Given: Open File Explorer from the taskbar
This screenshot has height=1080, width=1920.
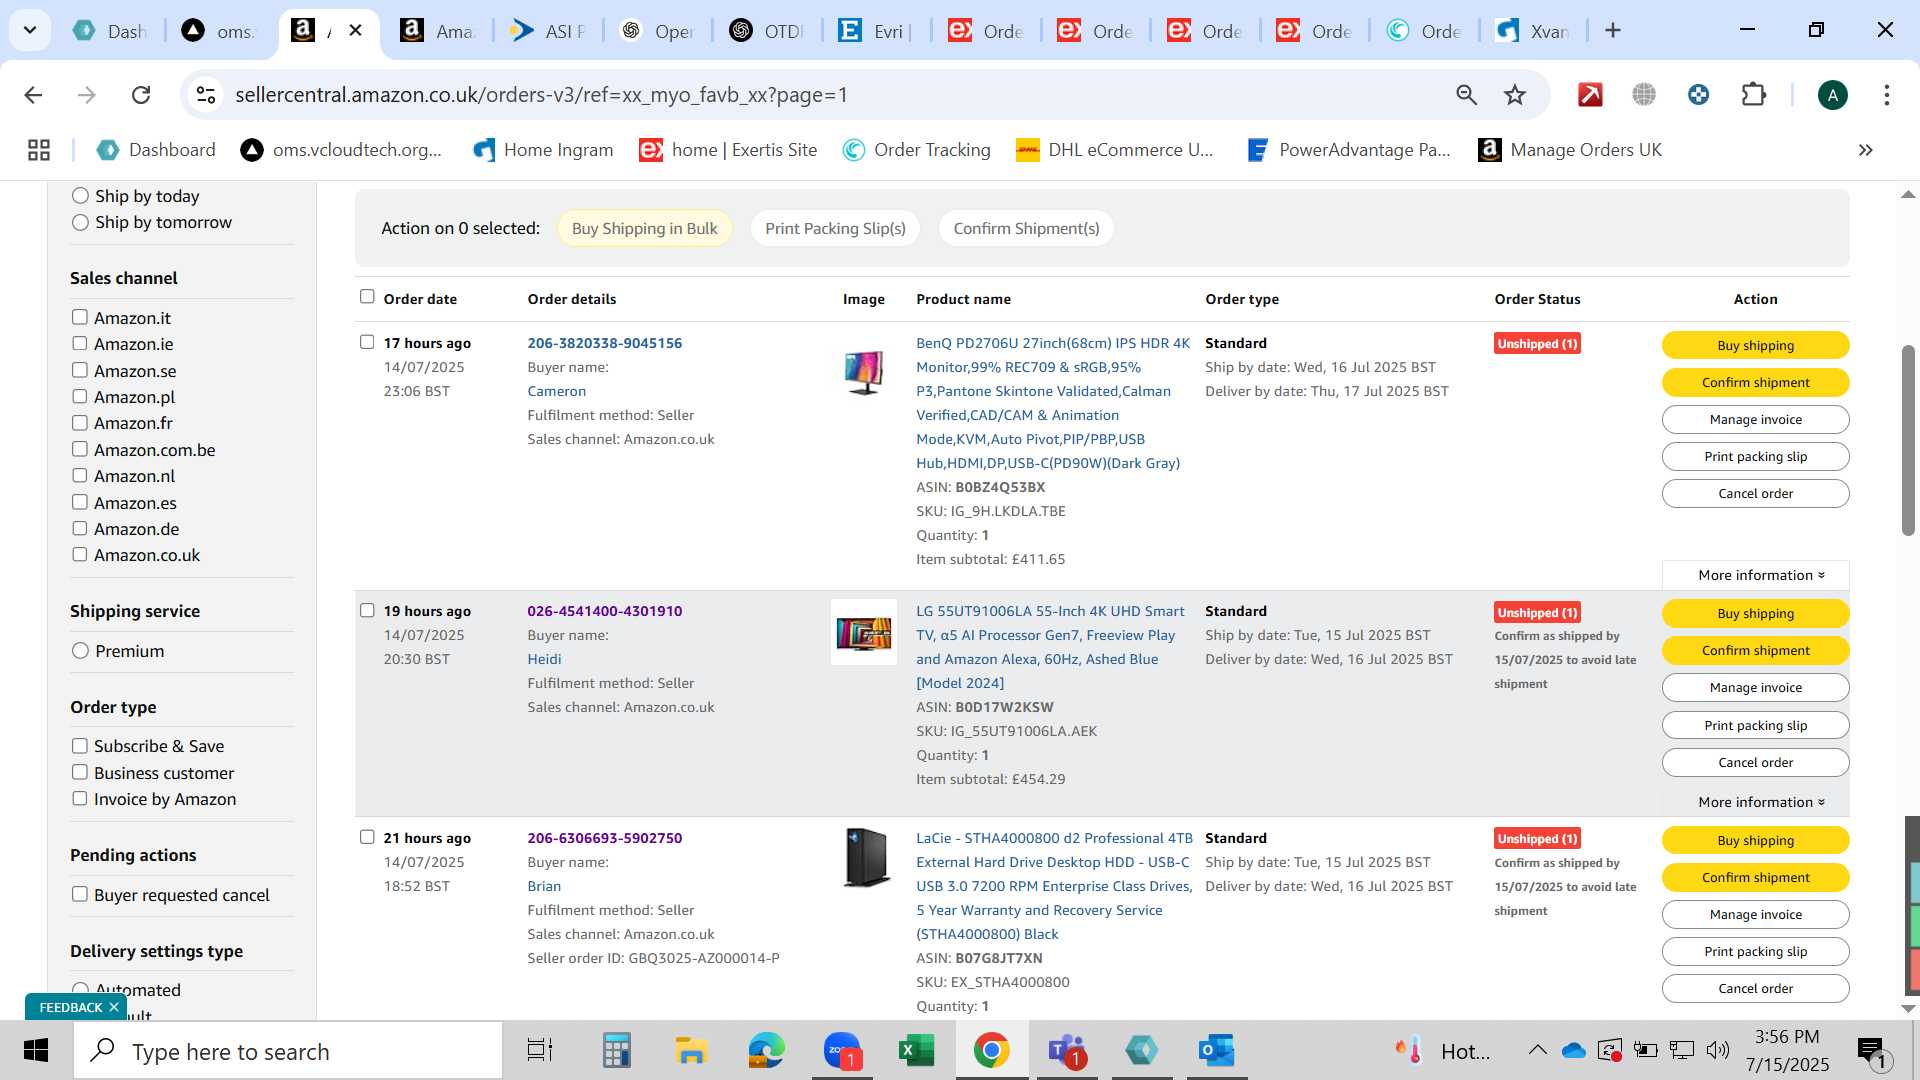Looking at the screenshot, I should [691, 1051].
